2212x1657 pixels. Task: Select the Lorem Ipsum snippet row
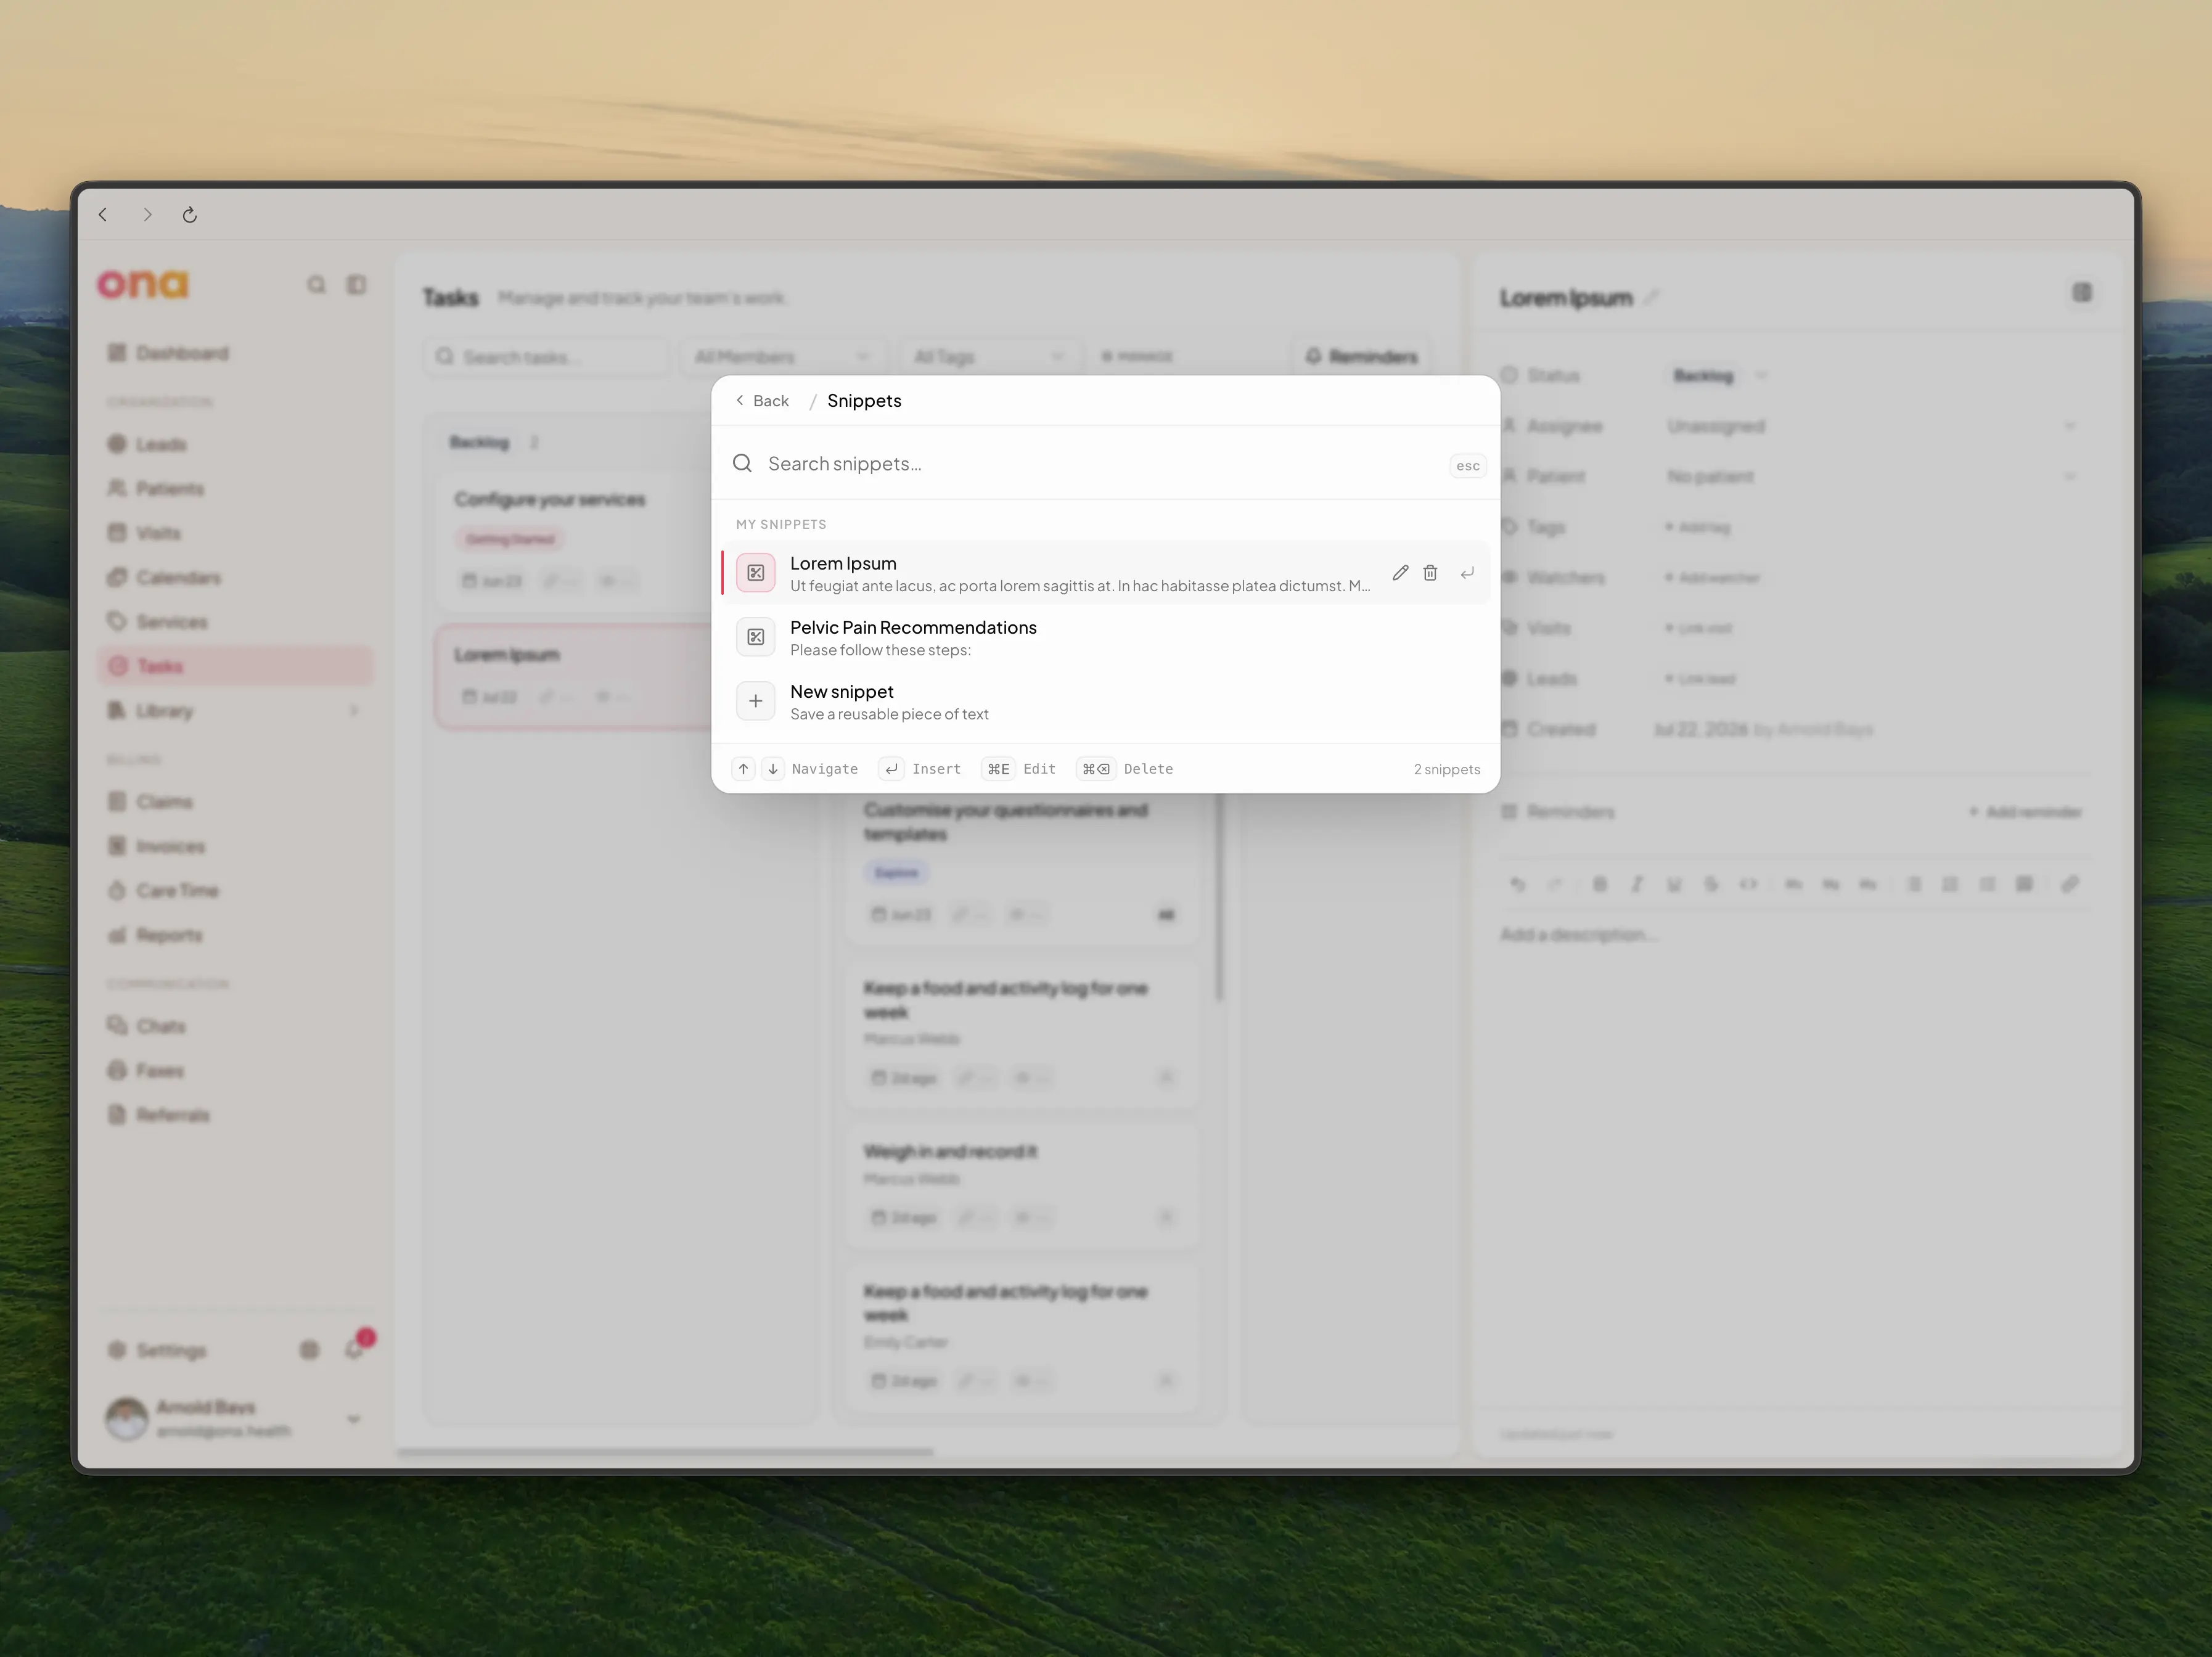(x=1105, y=573)
